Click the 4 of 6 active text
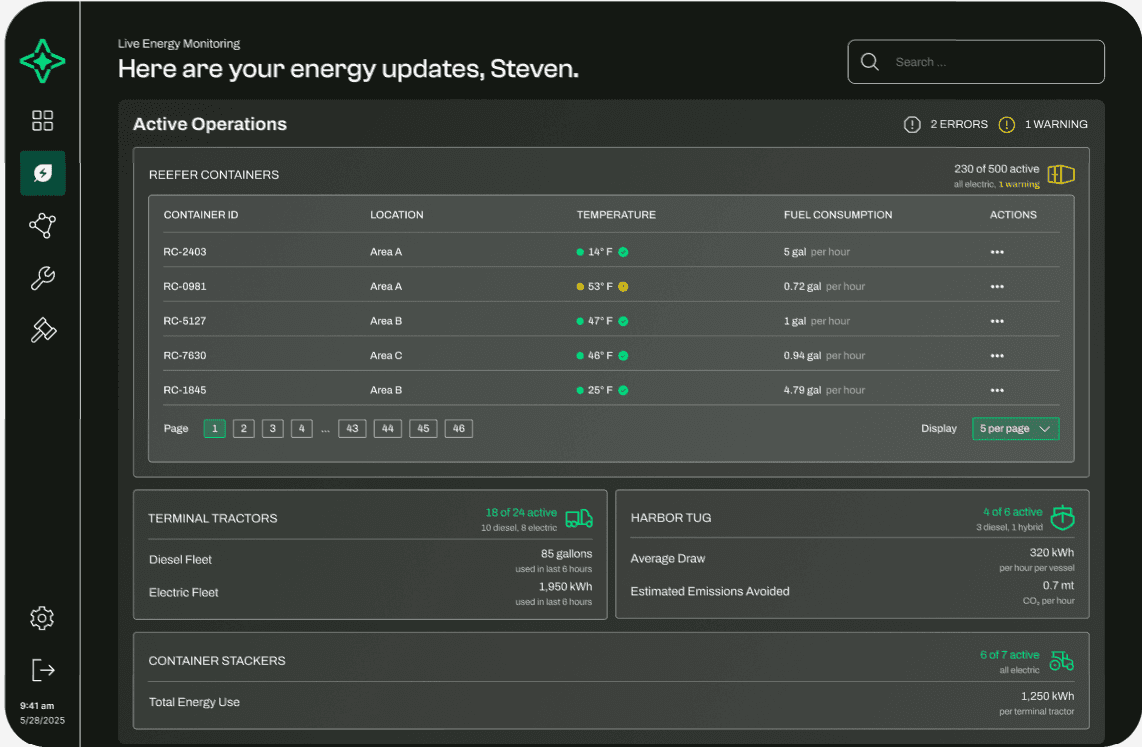1142x747 pixels. [1013, 512]
